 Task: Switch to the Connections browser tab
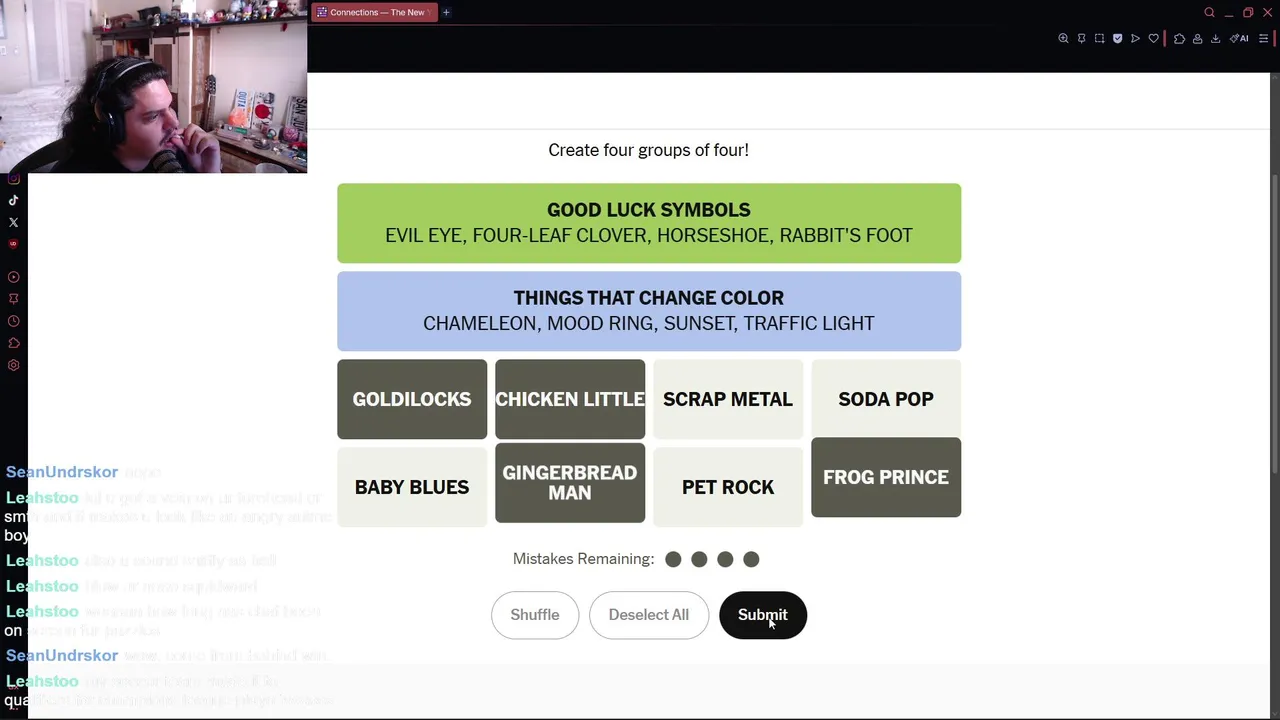coord(374,12)
